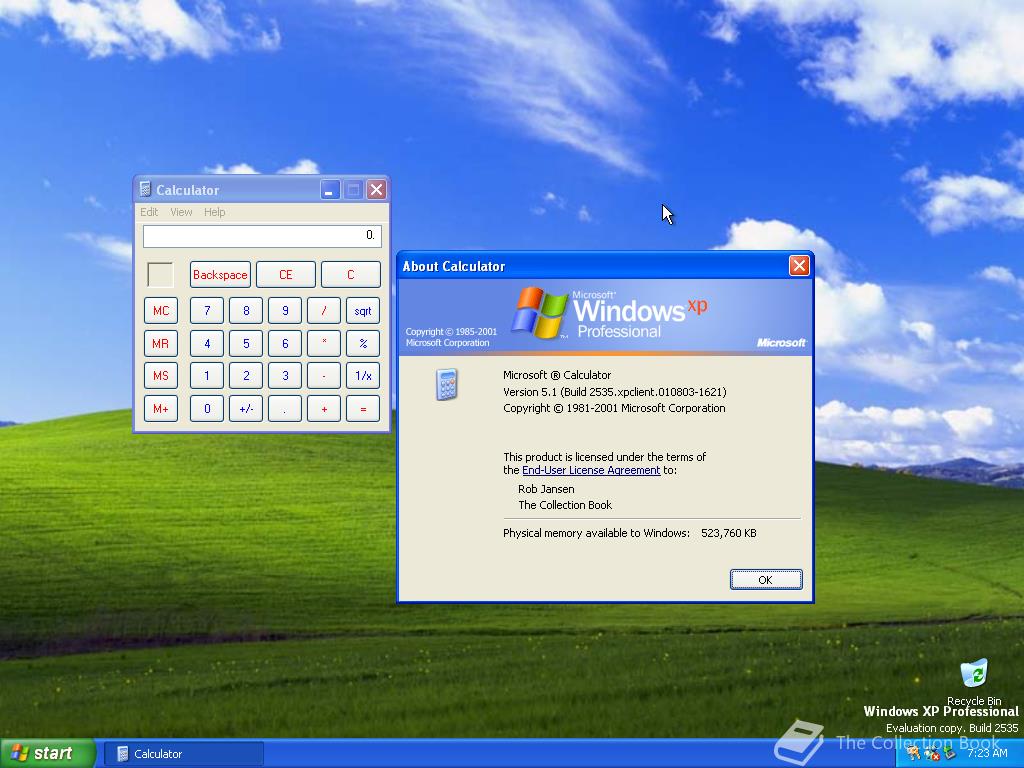1024x768 pixels.
Task: Close the About Calculator dialog
Action: tap(799, 266)
